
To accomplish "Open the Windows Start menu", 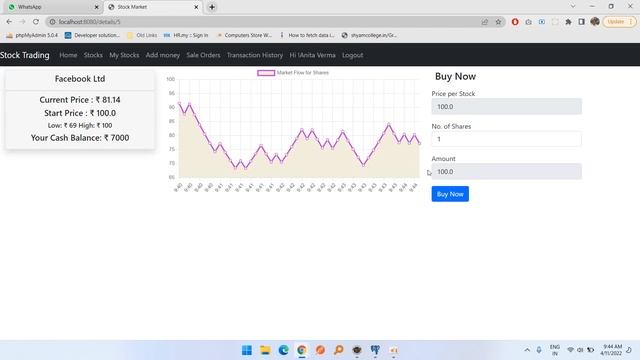I will pyautogui.click(x=247, y=350).
